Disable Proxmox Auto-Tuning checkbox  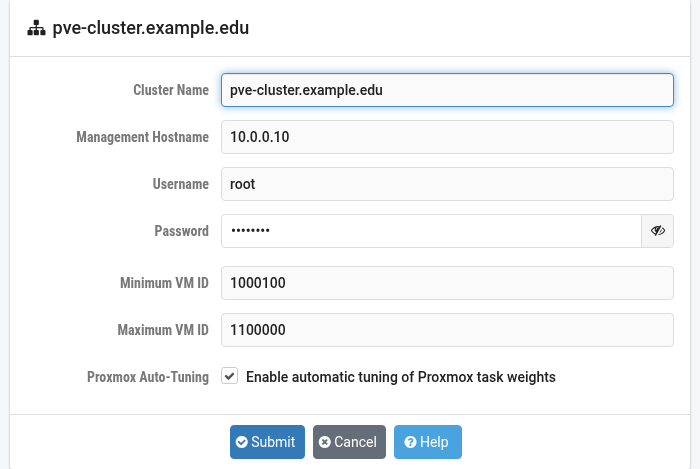click(229, 376)
